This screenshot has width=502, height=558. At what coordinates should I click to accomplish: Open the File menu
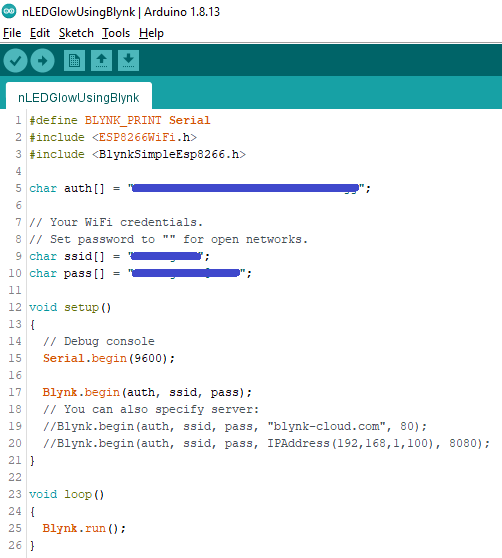point(12,33)
